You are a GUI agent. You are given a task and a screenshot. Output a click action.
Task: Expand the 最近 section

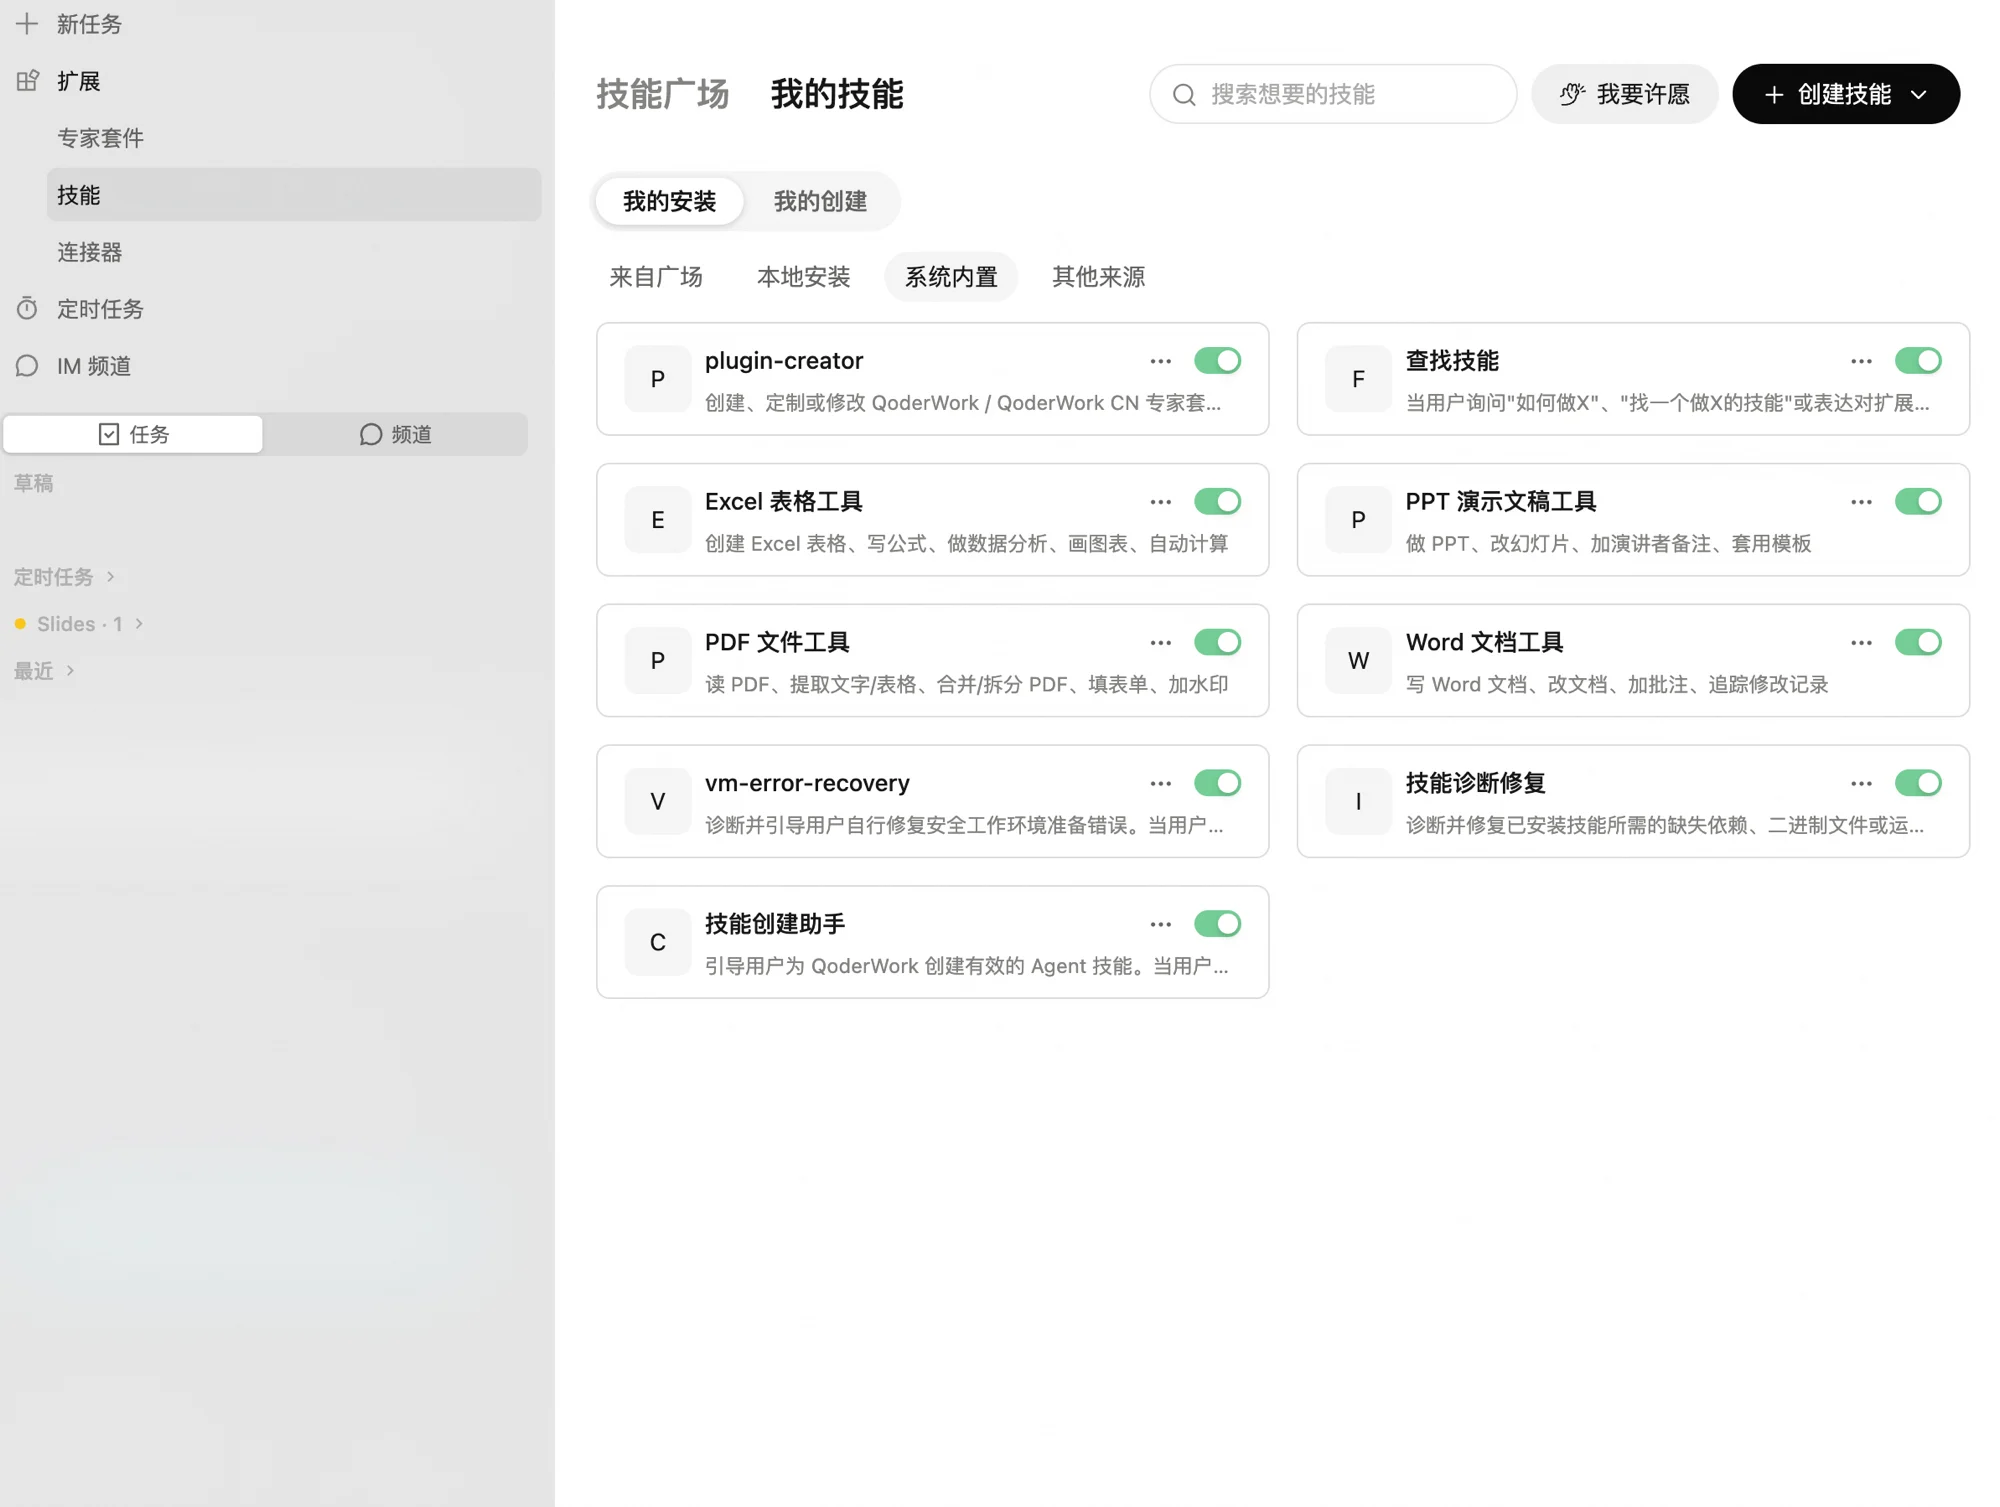(x=70, y=671)
